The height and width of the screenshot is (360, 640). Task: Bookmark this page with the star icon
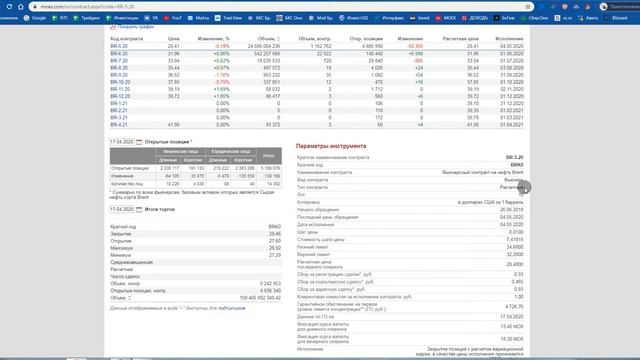tap(528, 7)
